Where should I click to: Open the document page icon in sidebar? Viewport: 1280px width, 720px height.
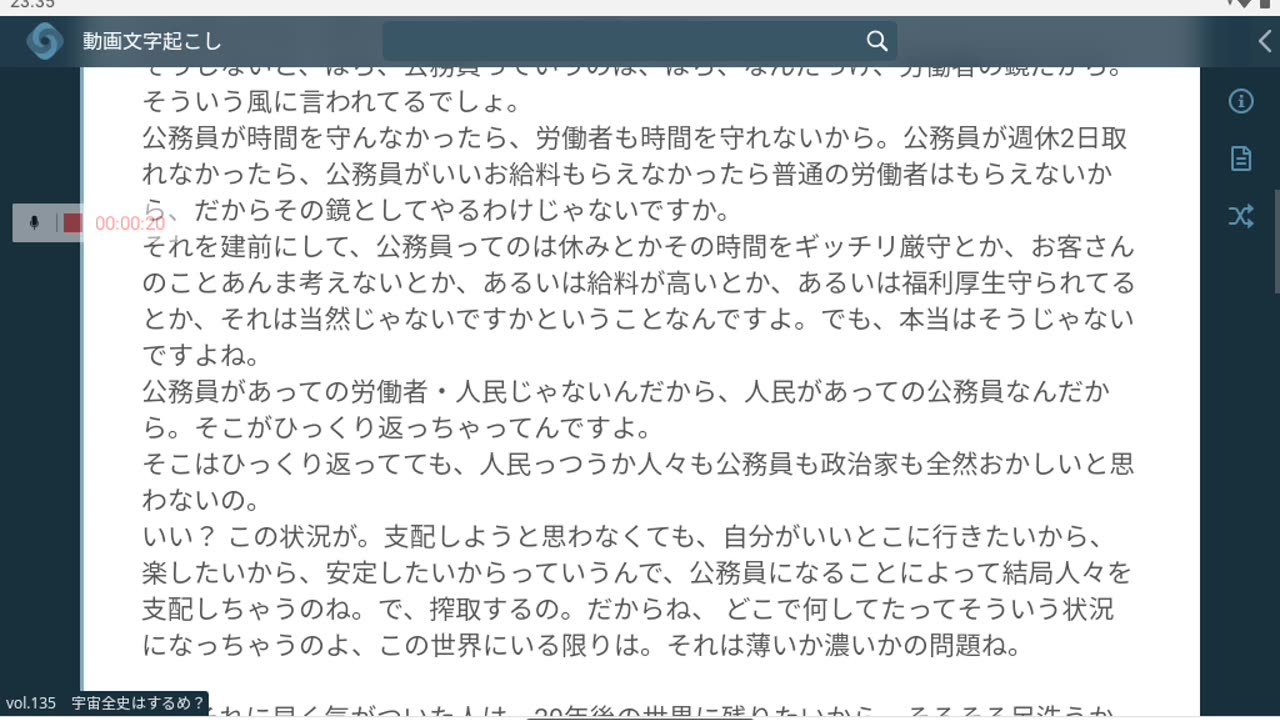[x=1241, y=158]
